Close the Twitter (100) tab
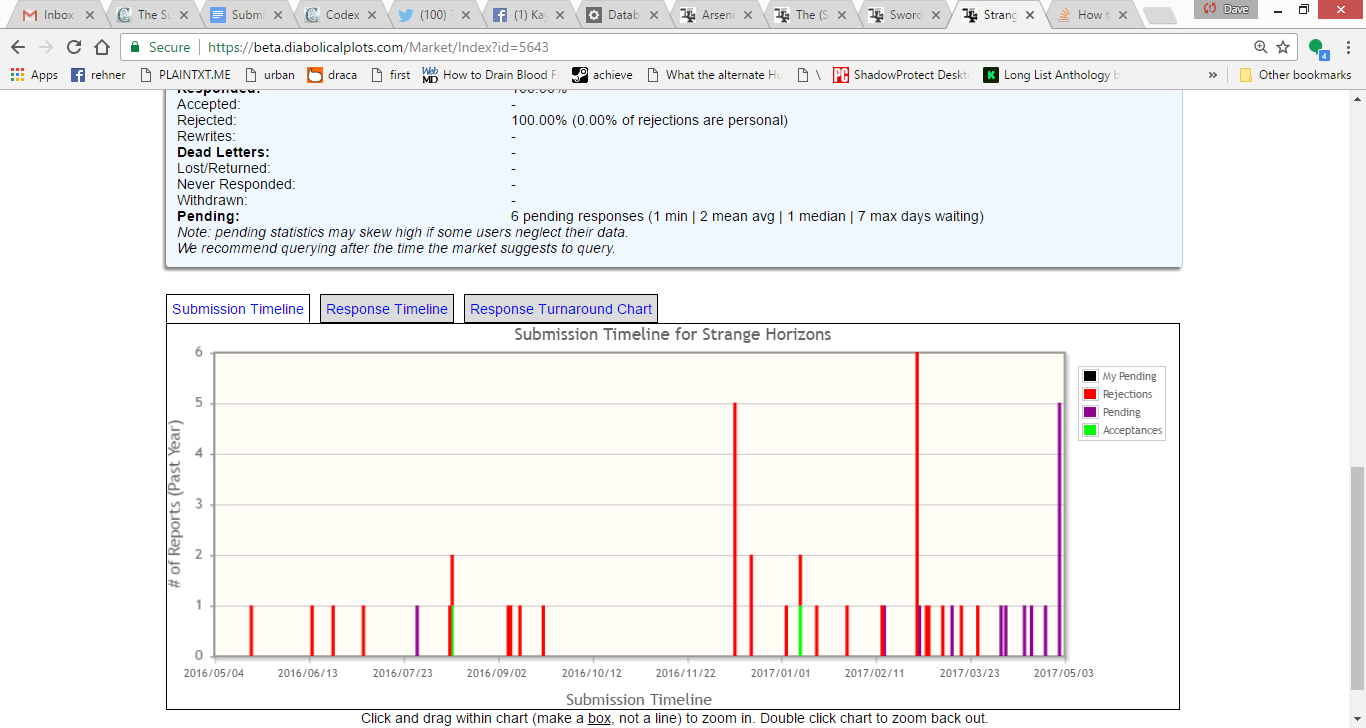The width and height of the screenshot is (1366, 728). [x=466, y=15]
